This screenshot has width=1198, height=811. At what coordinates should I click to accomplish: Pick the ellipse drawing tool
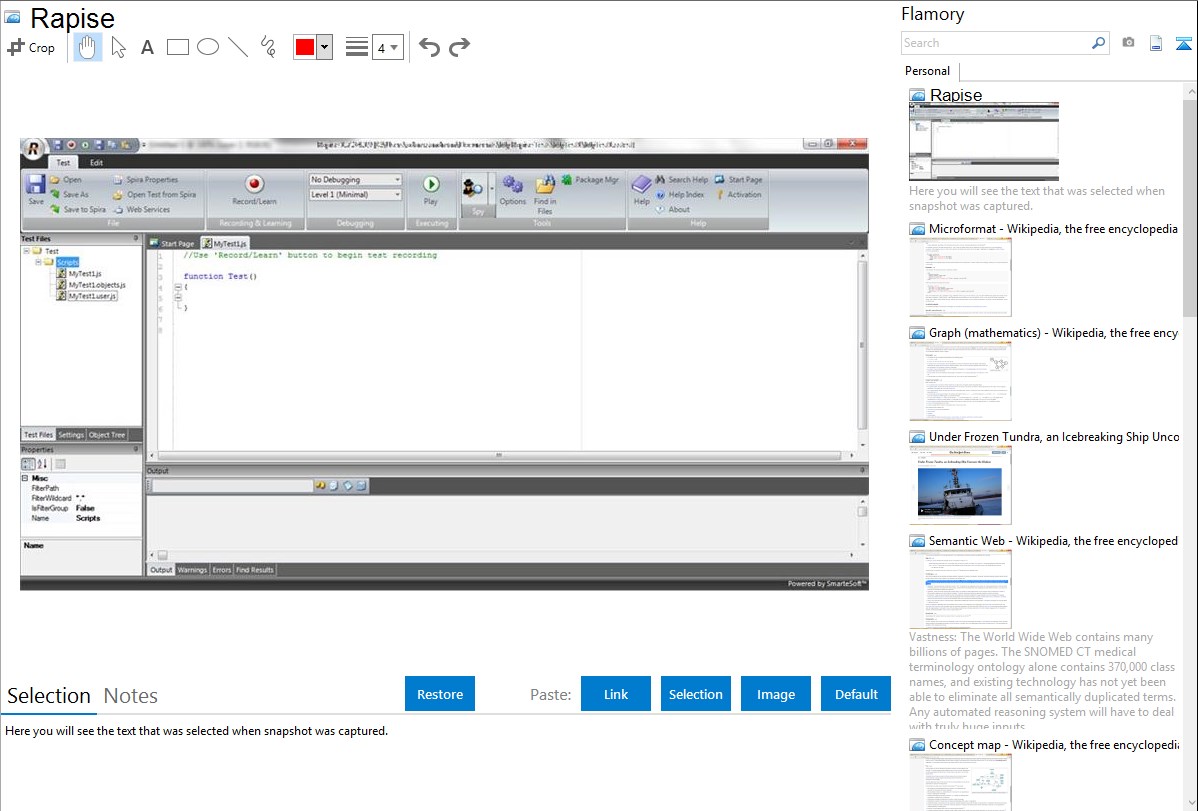click(x=208, y=47)
